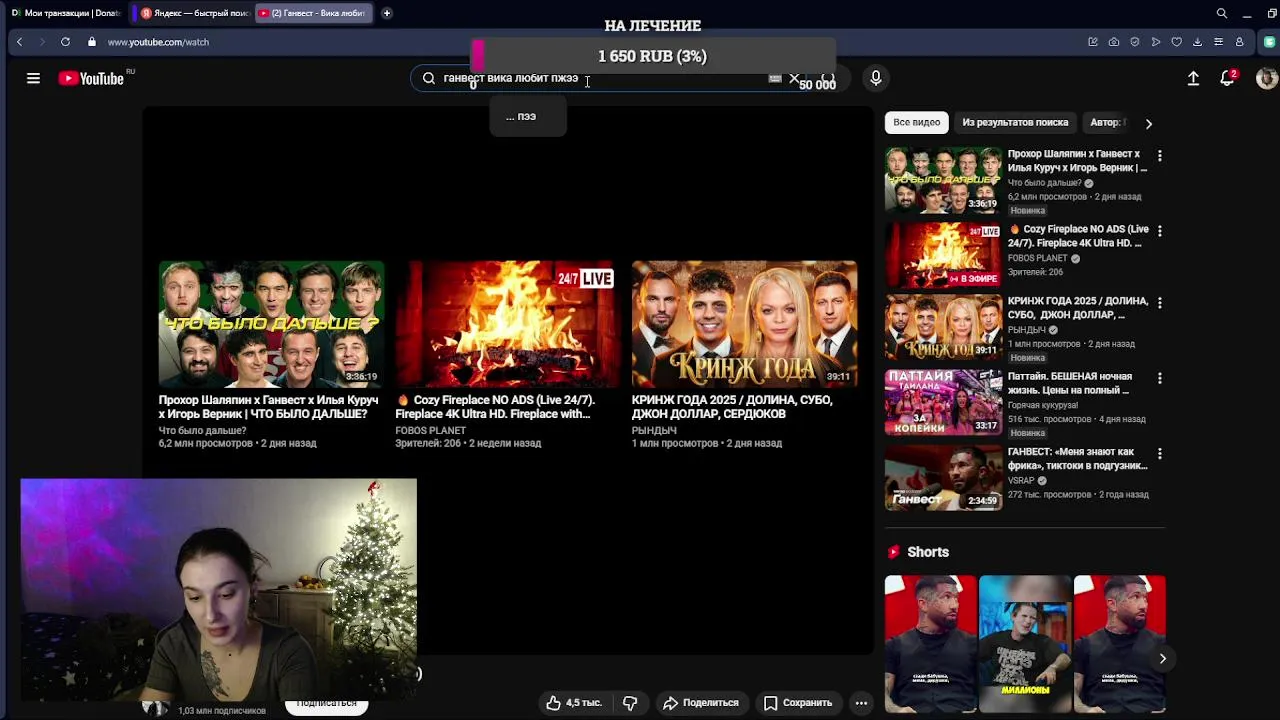
Task: Open the РЫНДЫЧ channel link under endscreen card
Action: 654,431
